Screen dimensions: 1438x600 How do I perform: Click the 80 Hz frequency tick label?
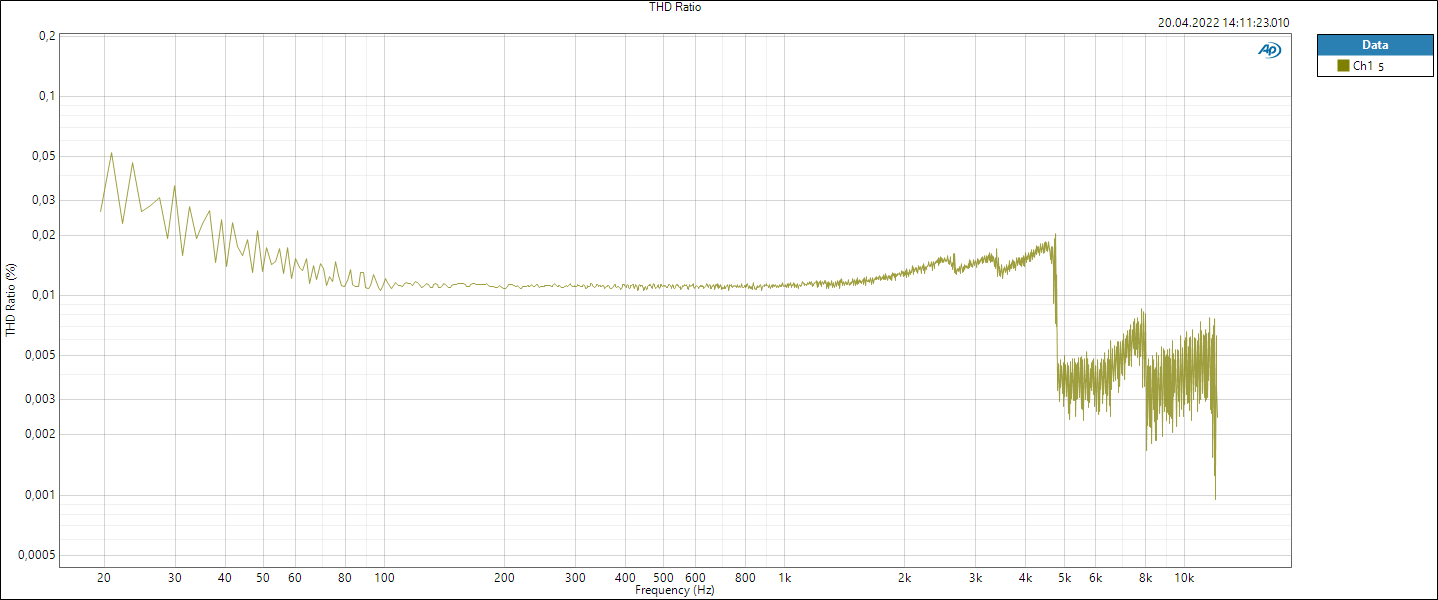point(345,578)
